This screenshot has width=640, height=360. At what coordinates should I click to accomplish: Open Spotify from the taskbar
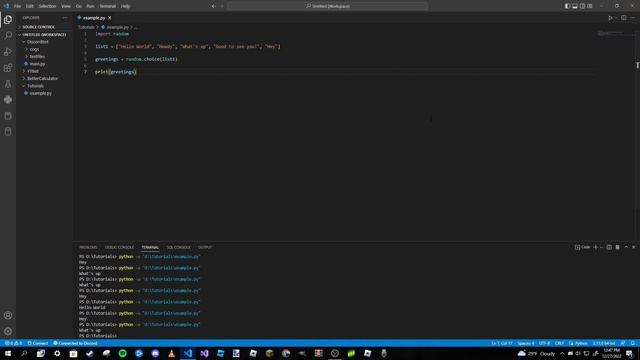point(122,353)
